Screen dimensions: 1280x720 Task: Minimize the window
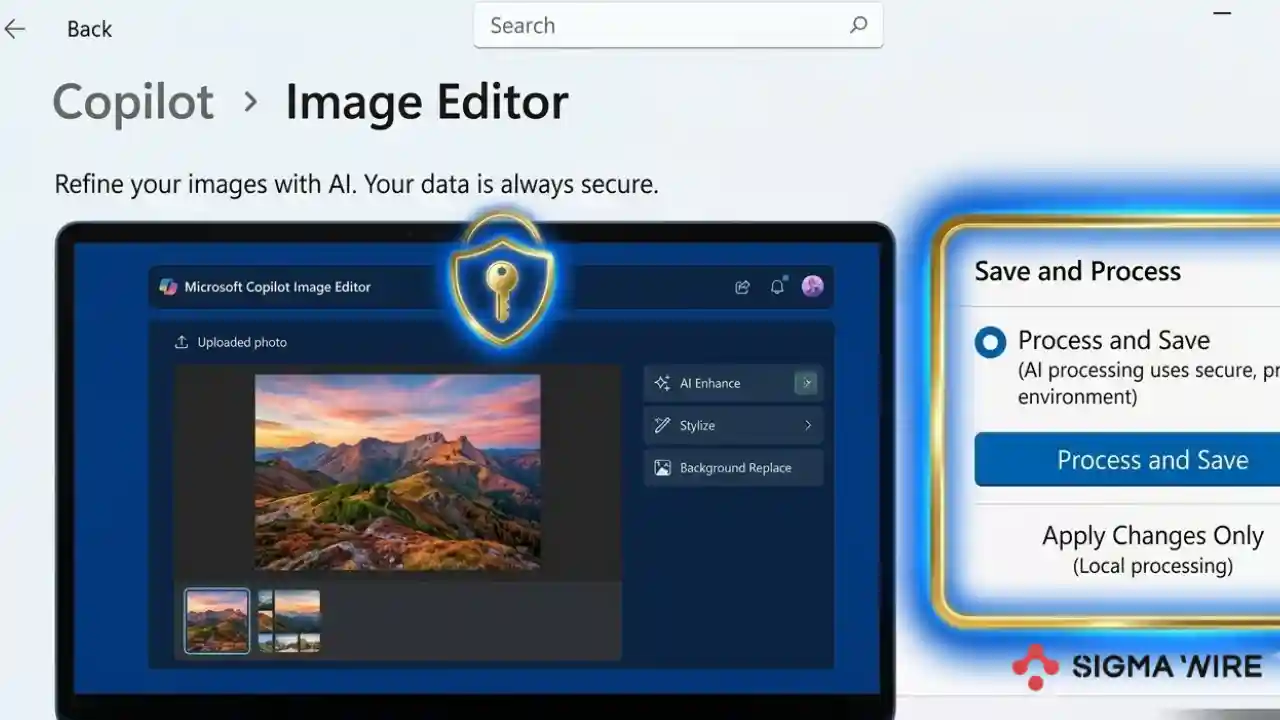tap(1221, 14)
